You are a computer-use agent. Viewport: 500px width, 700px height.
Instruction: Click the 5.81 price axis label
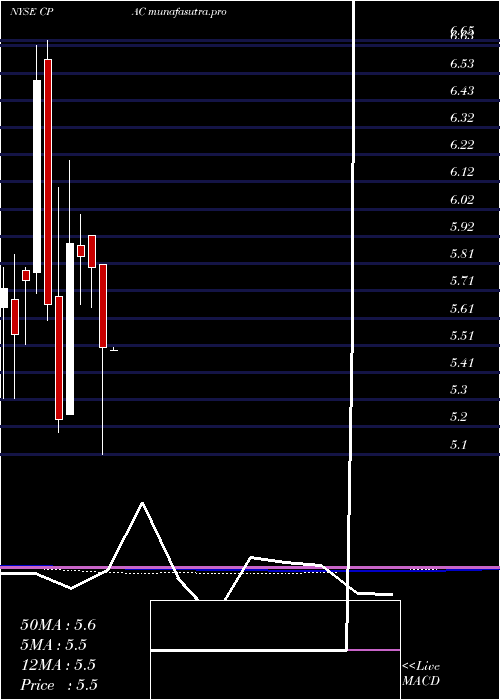462,254
